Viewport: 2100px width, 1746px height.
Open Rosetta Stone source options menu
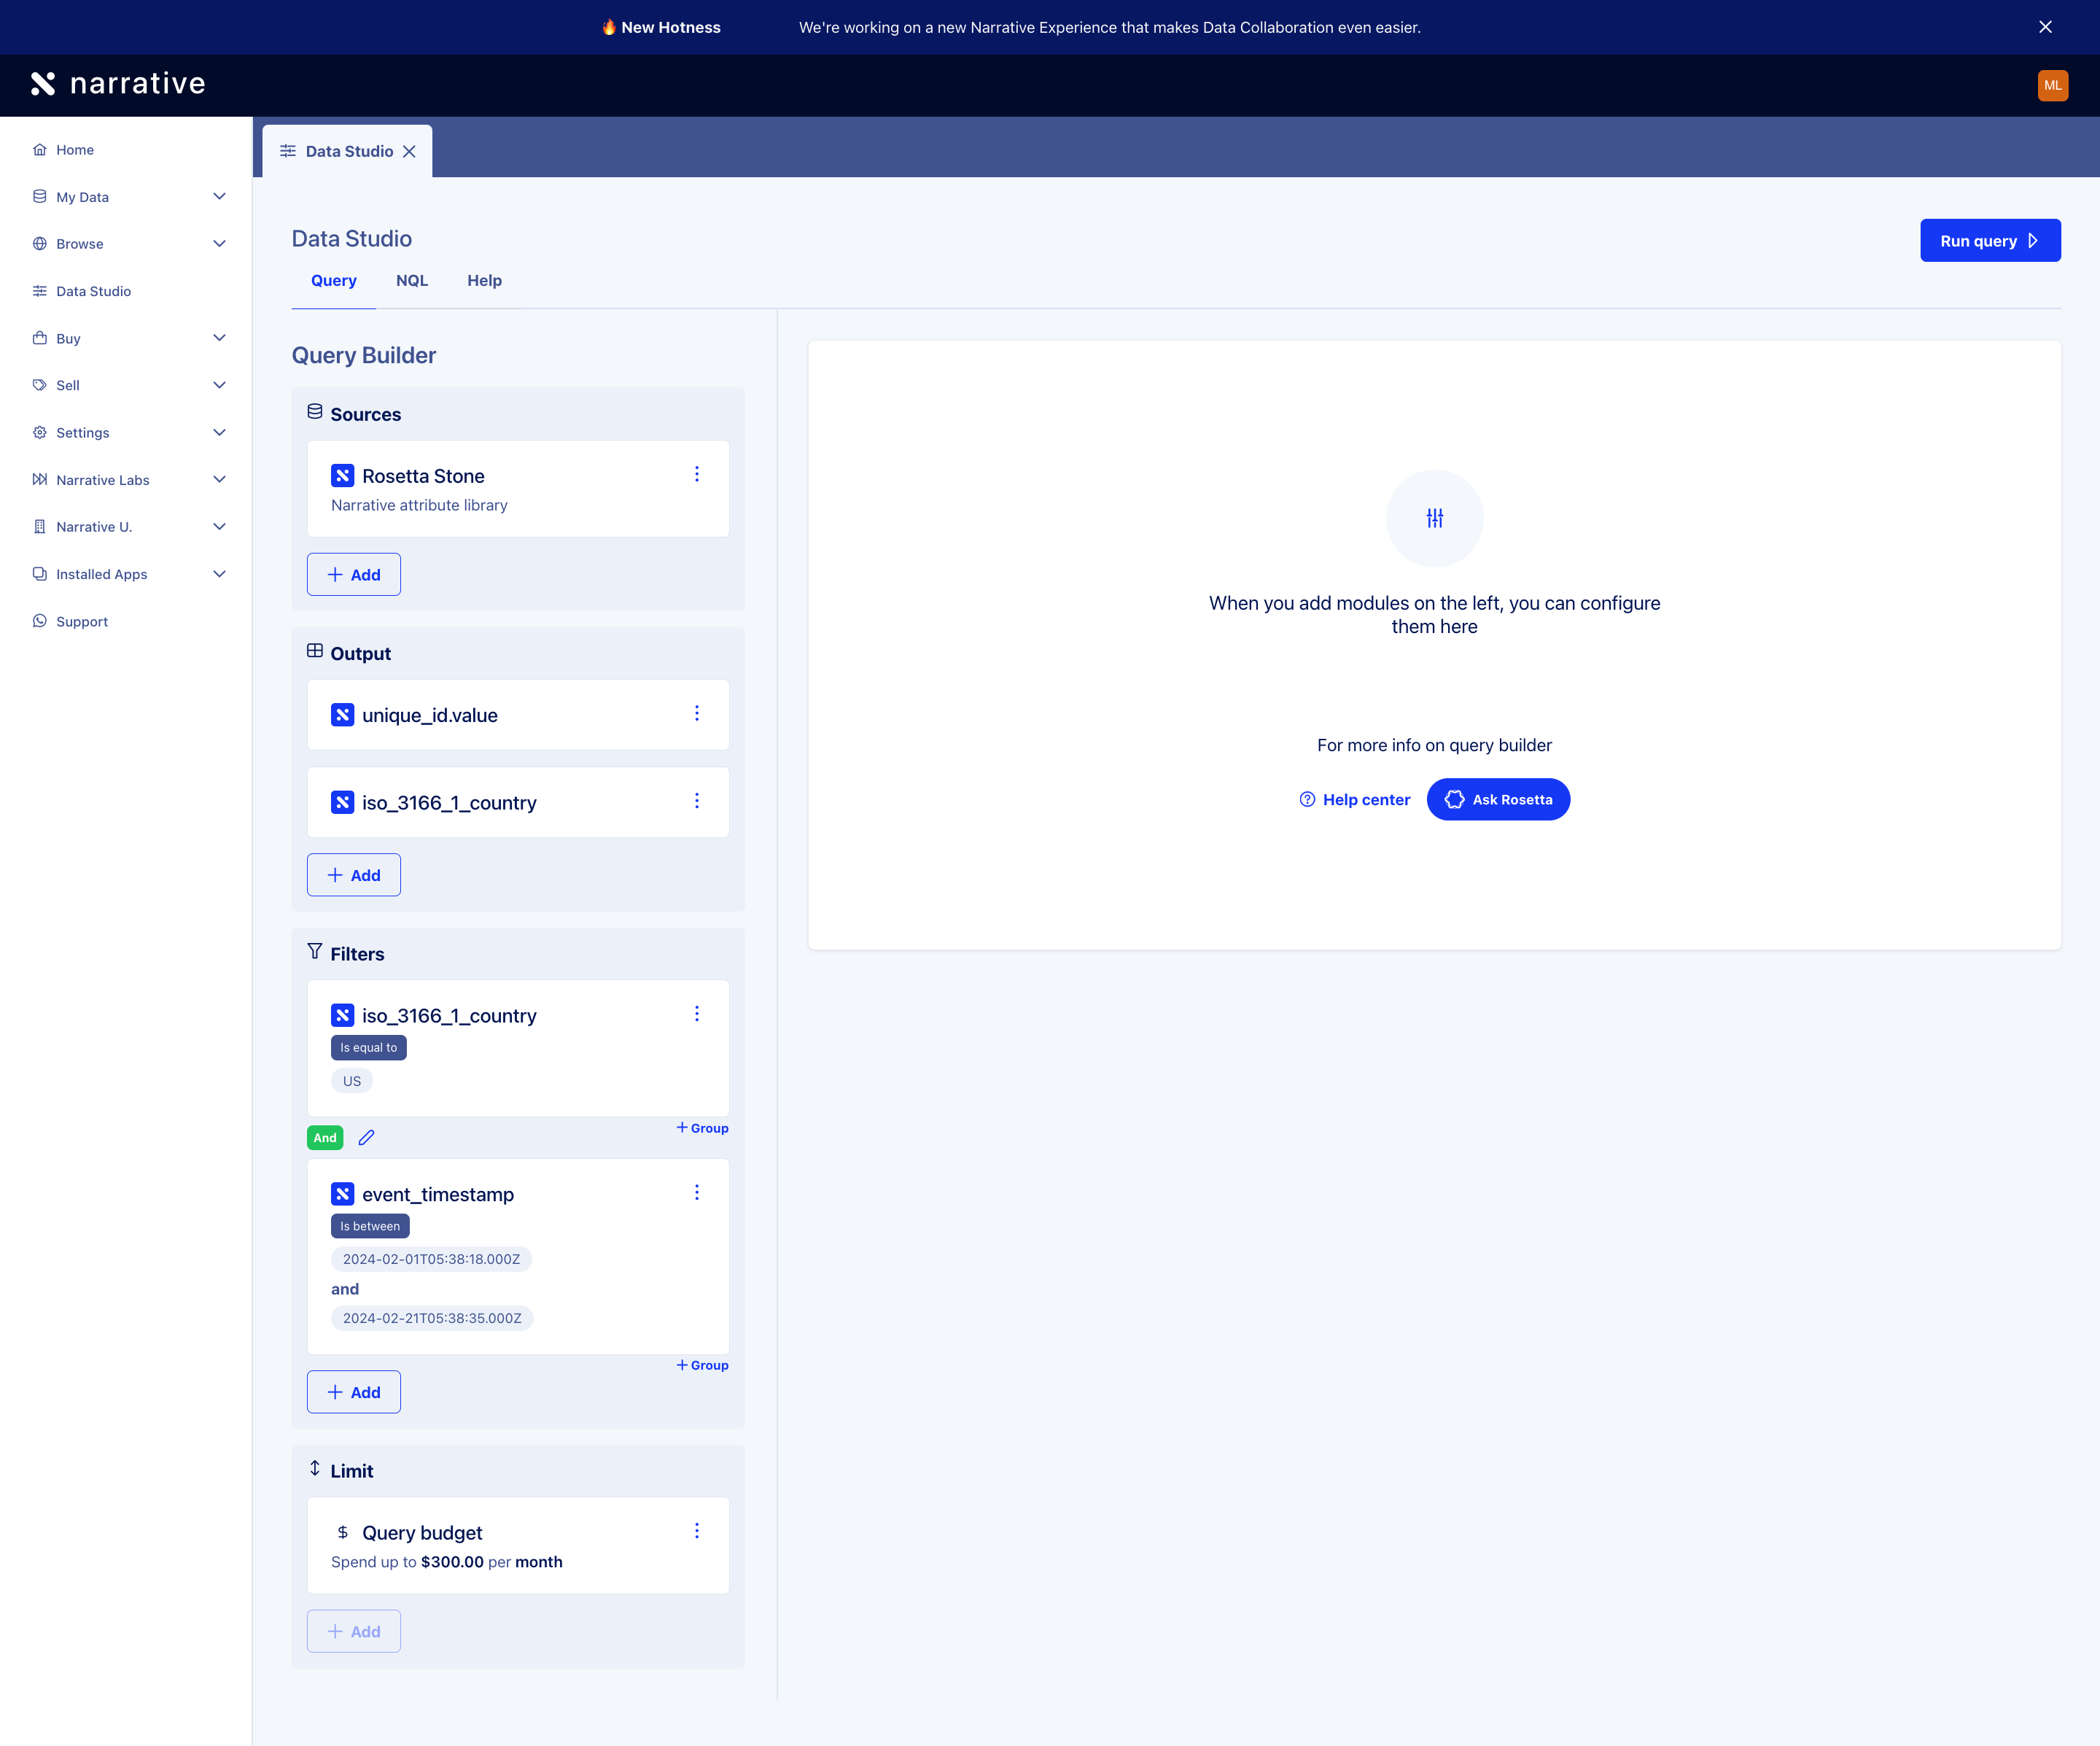click(x=697, y=475)
